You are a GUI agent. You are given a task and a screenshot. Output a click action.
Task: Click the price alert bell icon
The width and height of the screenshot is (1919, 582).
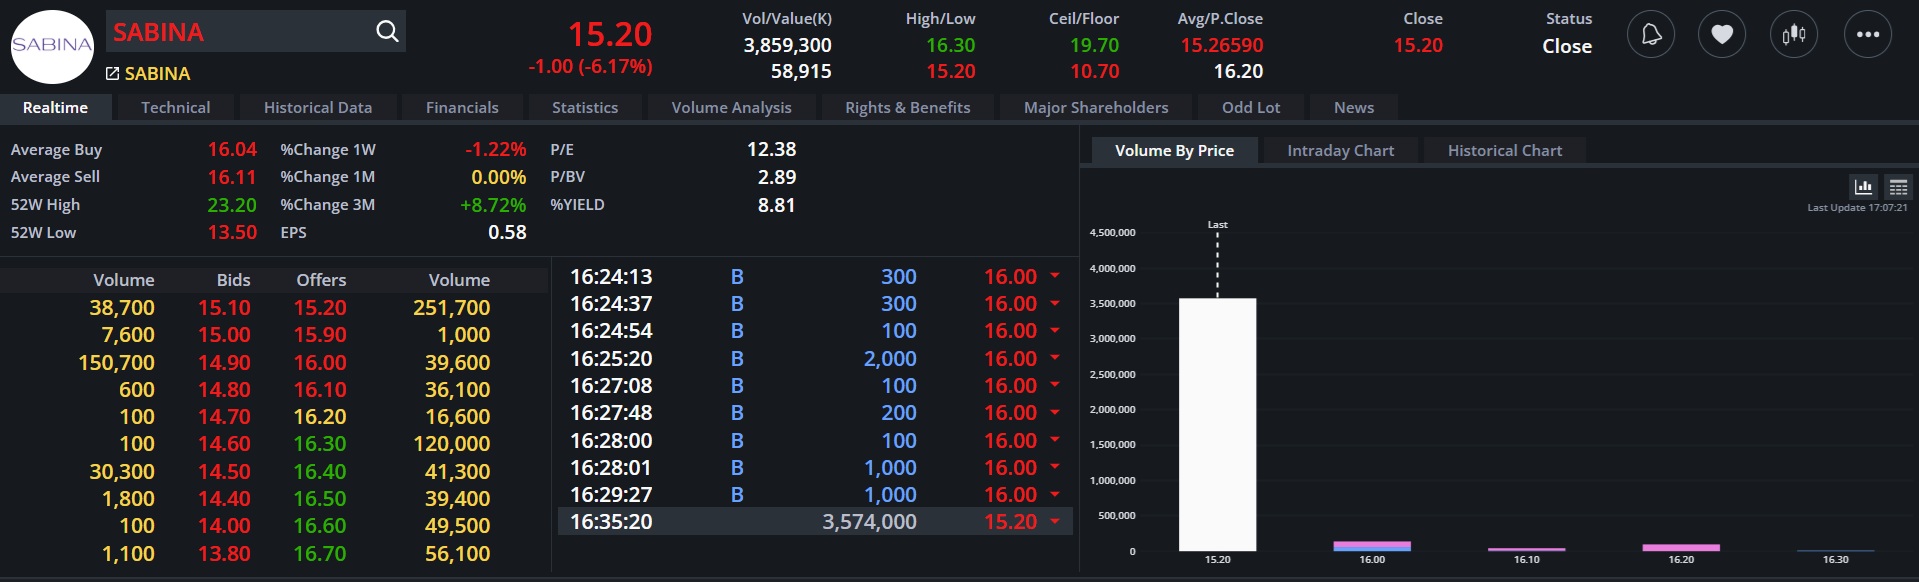(x=1650, y=35)
